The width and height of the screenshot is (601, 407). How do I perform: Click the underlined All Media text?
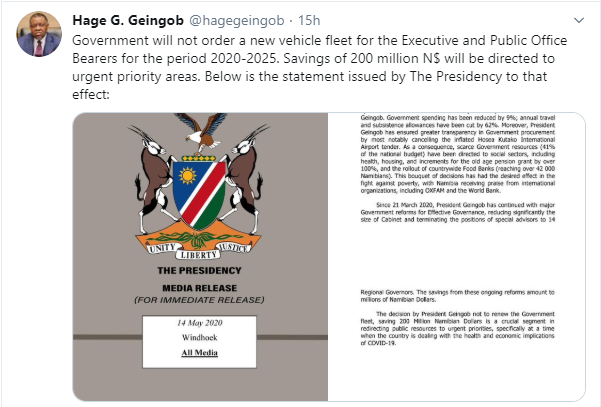point(199,353)
